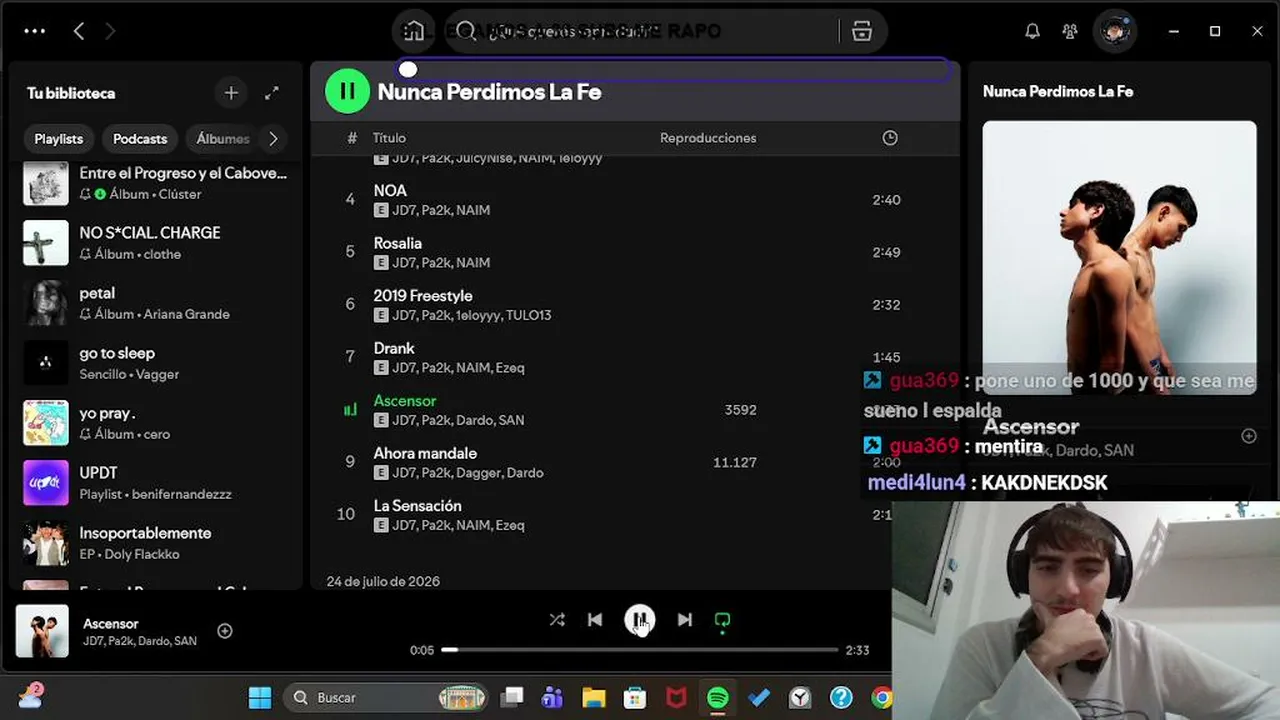Open McAfee from the taskbar
This screenshot has width=1280, height=720.
[676, 698]
